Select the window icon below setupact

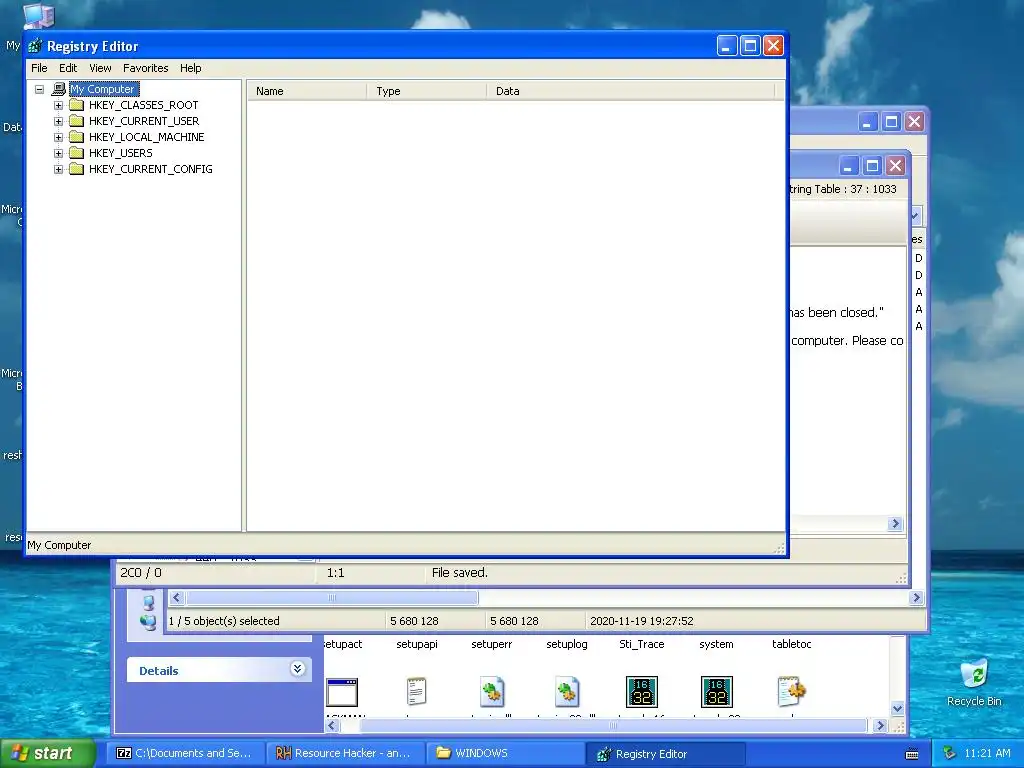pos(342,692)
